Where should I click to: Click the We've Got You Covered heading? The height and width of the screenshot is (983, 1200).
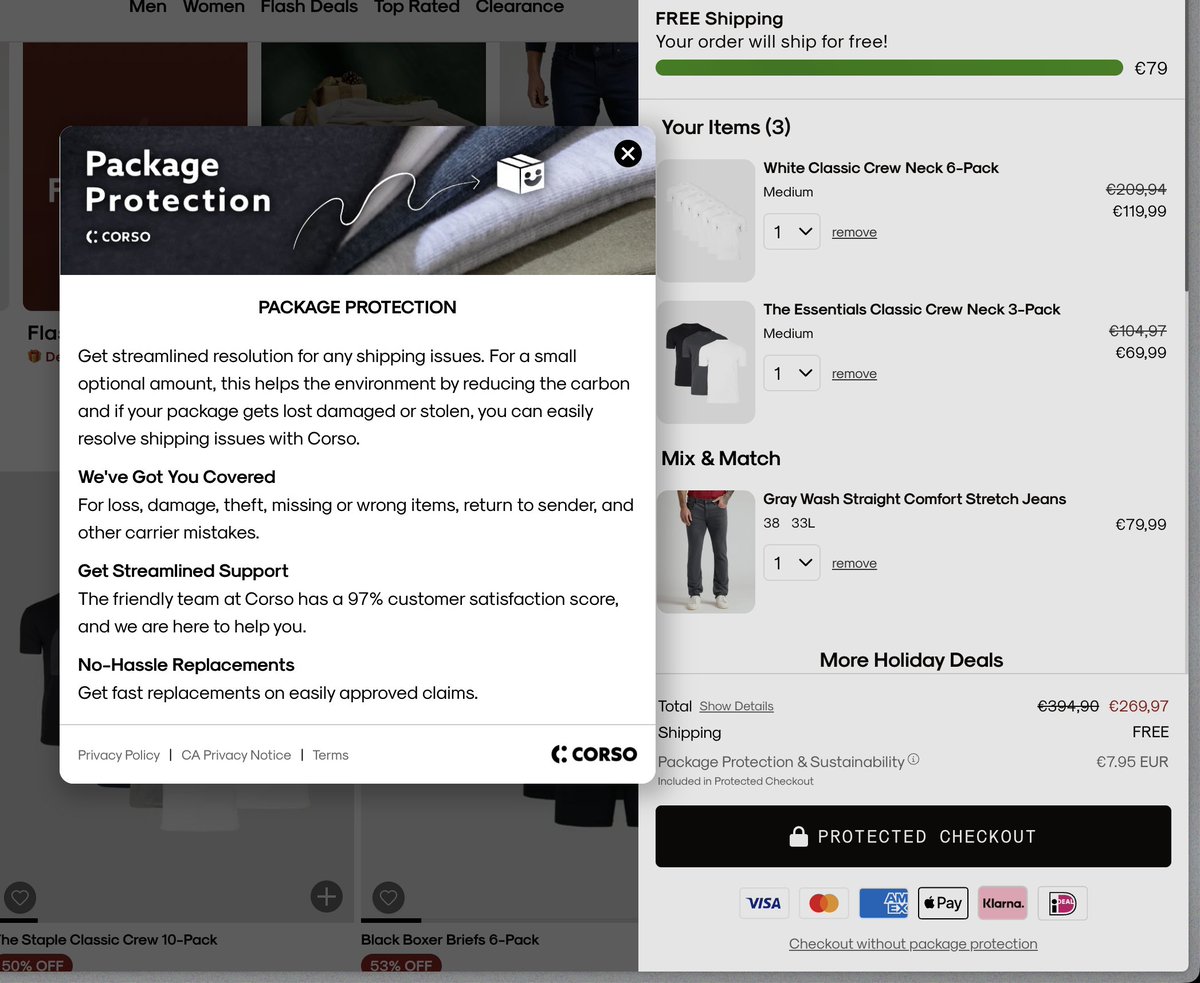177,477
